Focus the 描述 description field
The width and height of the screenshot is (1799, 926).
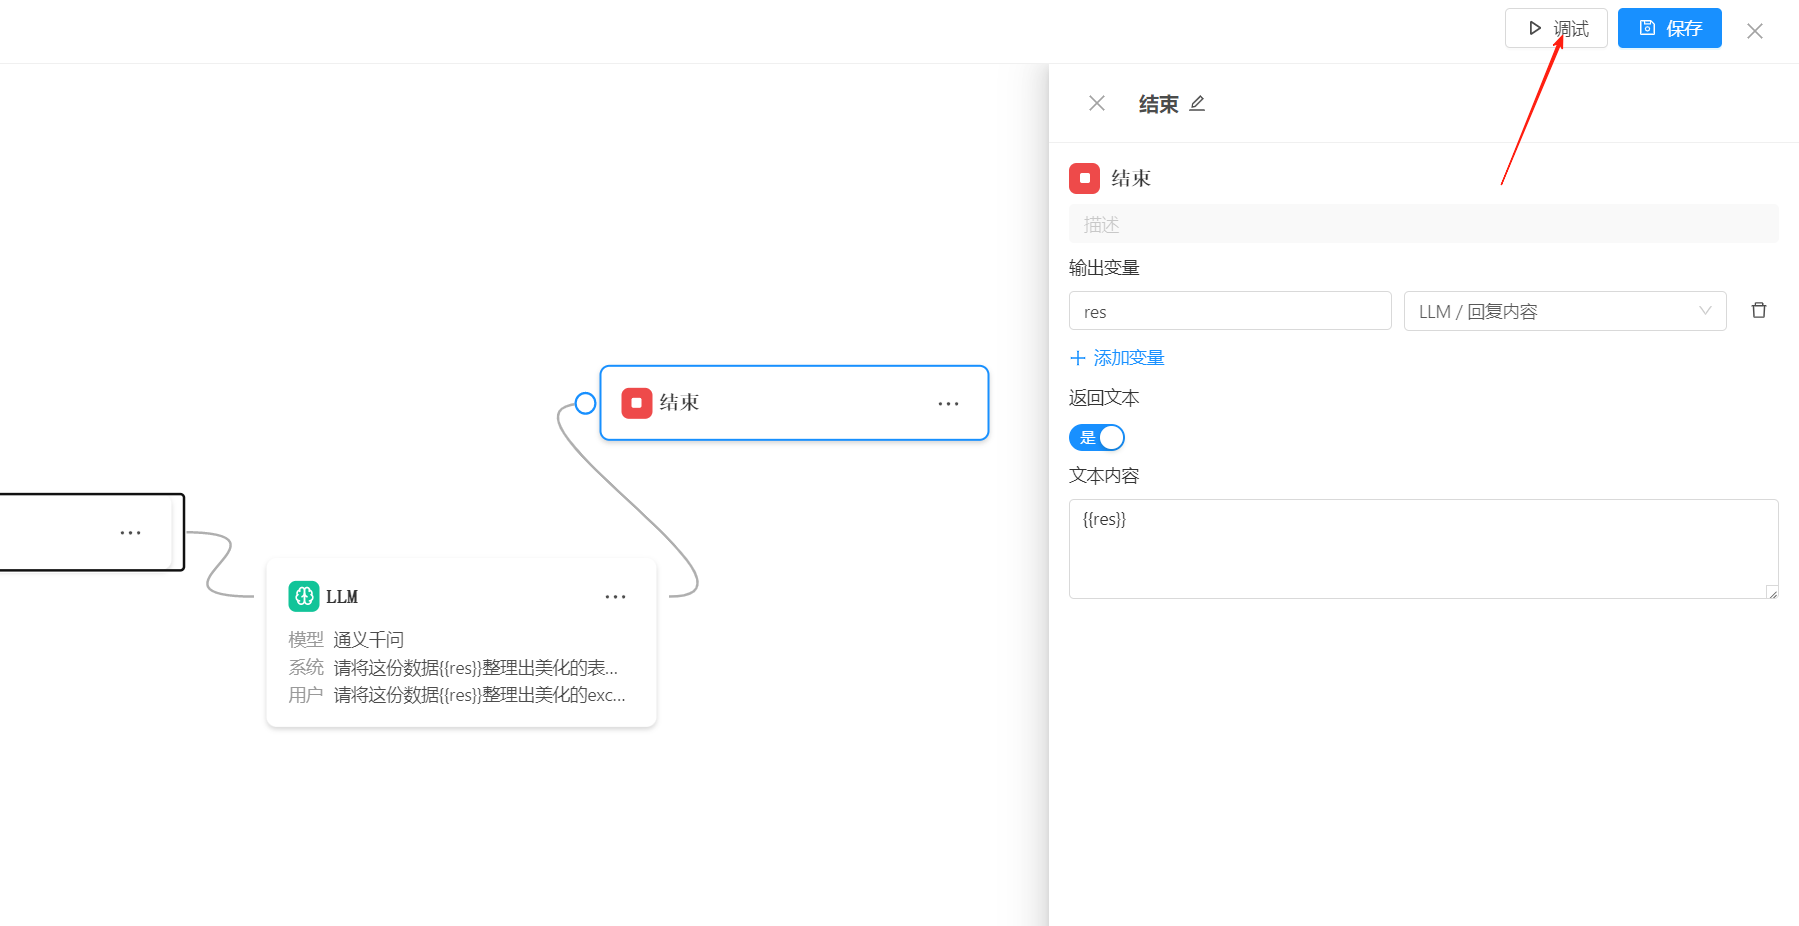(x=1423, y=224)
